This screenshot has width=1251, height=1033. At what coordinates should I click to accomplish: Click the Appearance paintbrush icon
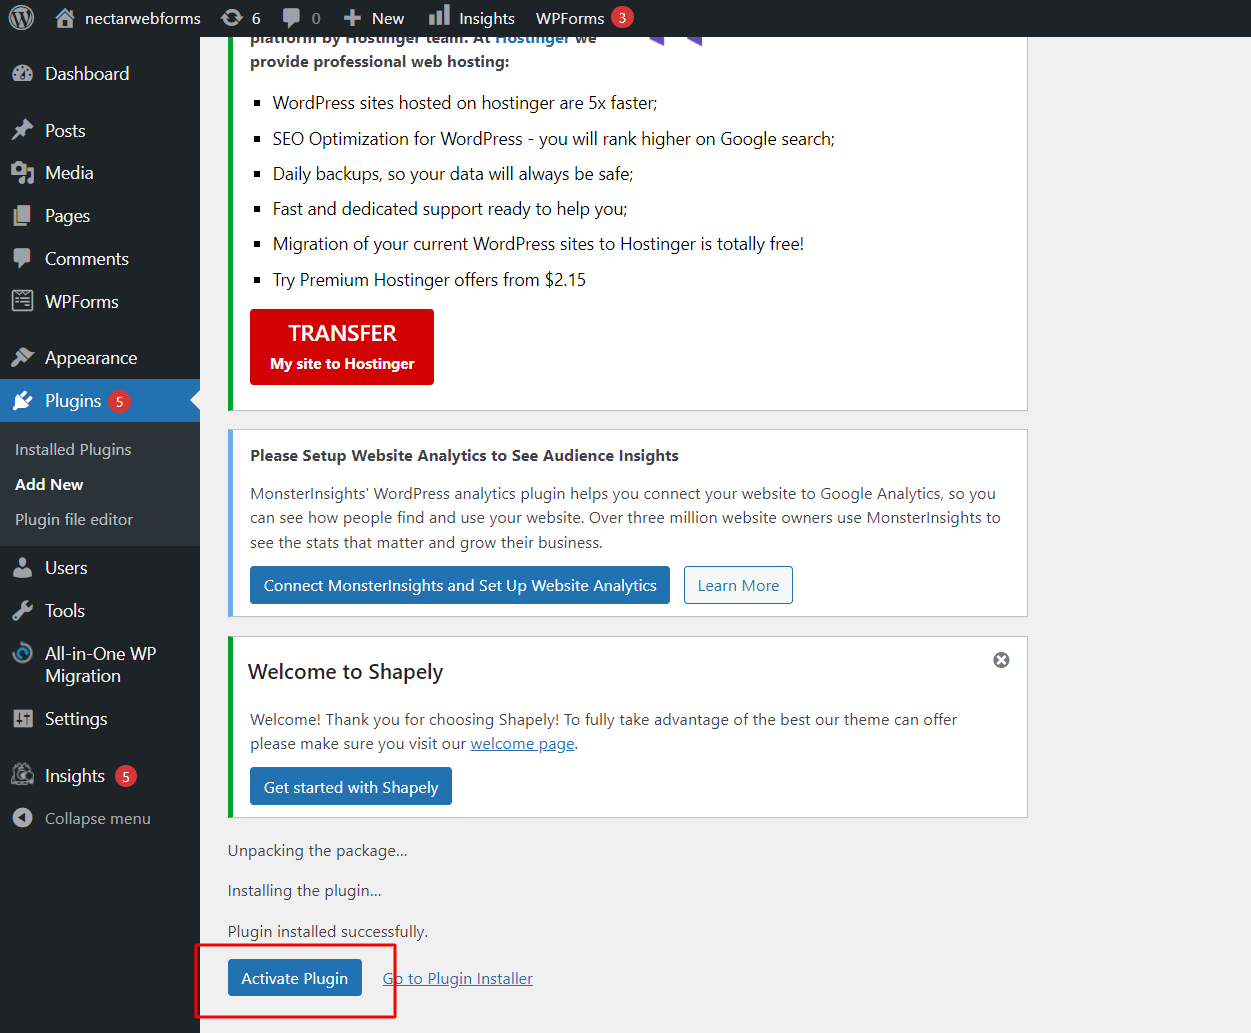click(22, 358)
